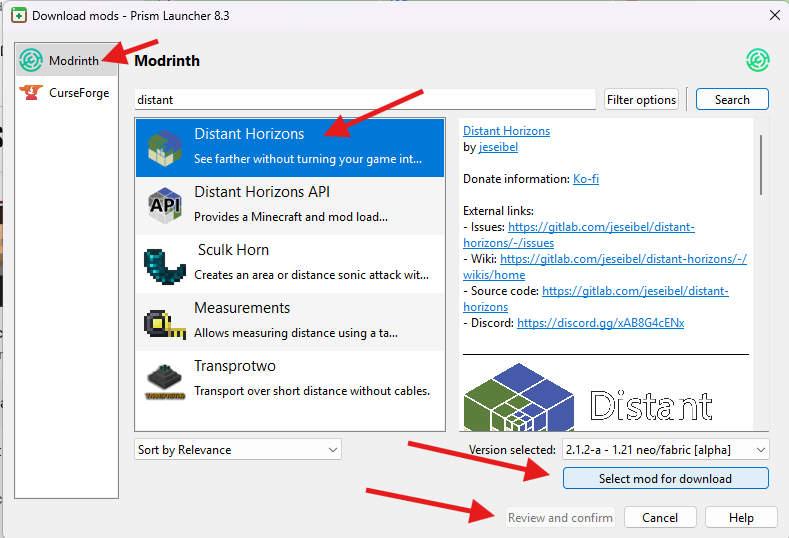Image resolution: width=789 pixels, height=538 pixels.
Task: Click the green Modrinth logo at top right
Action: pos(757,60)
